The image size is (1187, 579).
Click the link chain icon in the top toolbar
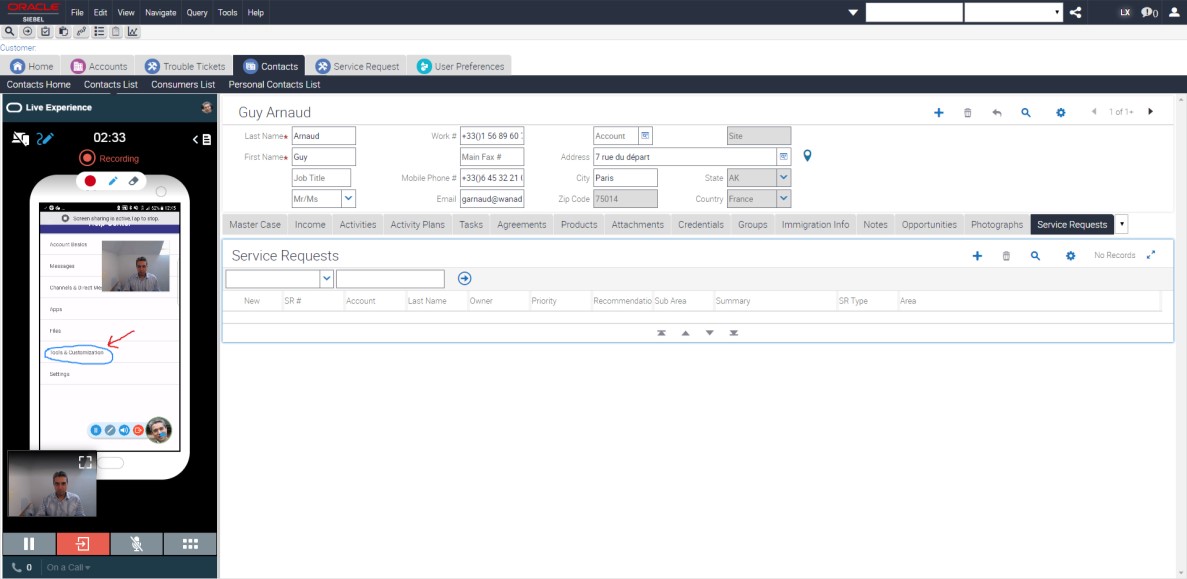pyautogui.click(x=81, y=32)
